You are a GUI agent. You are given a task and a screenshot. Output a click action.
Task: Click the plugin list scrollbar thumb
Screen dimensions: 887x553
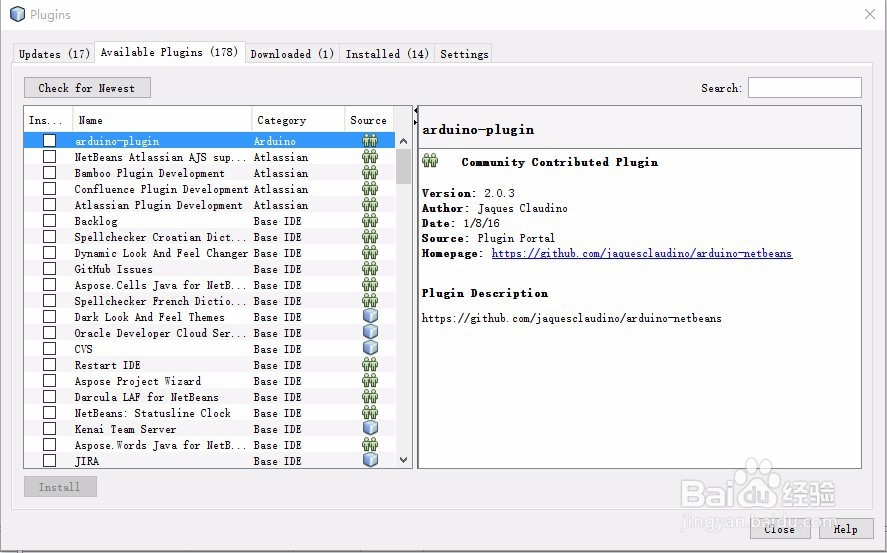tap(403, 166)
